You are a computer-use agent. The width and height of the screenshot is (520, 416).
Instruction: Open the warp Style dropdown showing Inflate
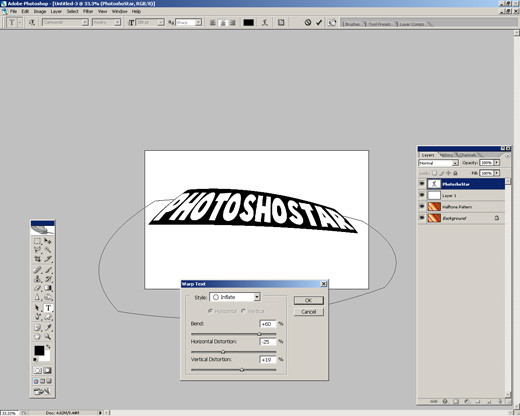coord(235,297)
